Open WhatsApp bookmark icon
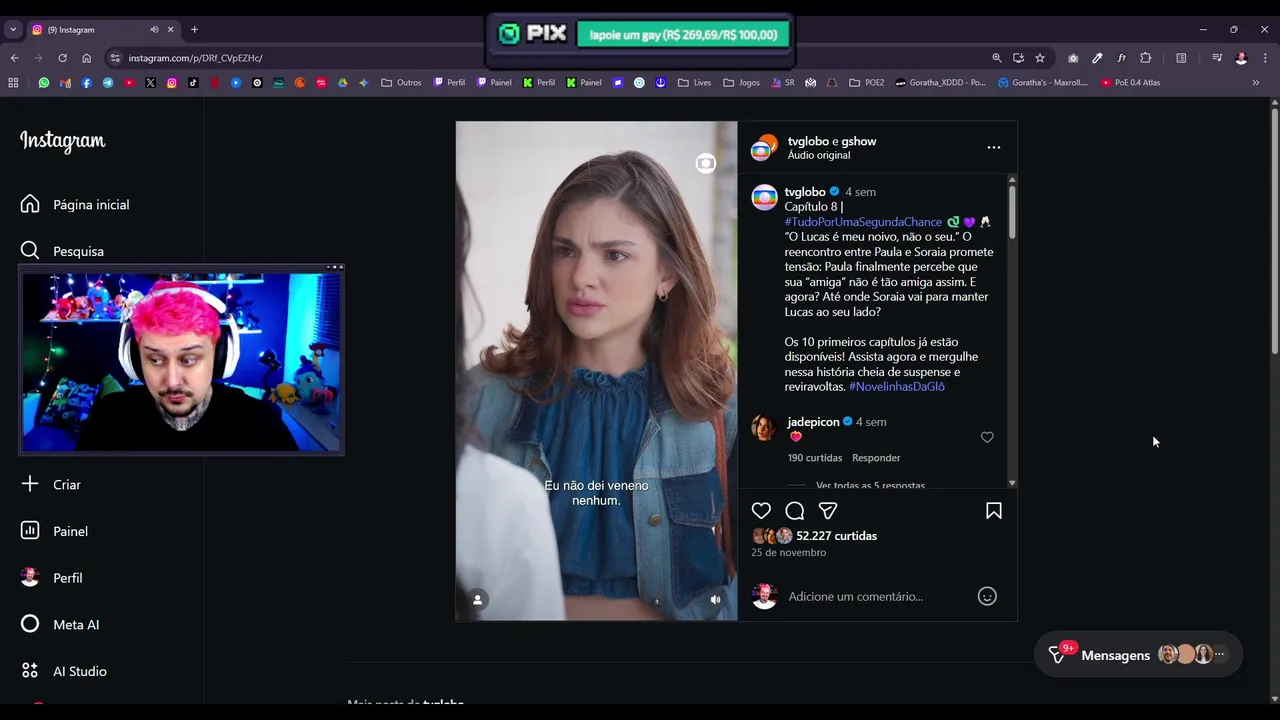Viewport: 1280px width, 720px height. tap(44, 83)
